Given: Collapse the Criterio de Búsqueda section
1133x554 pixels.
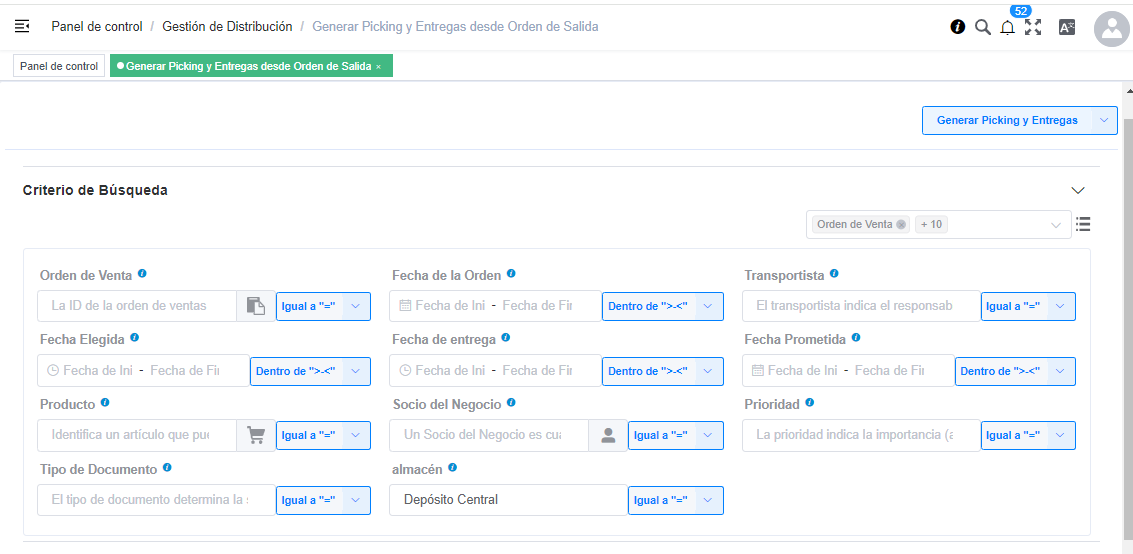Looking at the screenshot, I should [x=1078, y=191].
